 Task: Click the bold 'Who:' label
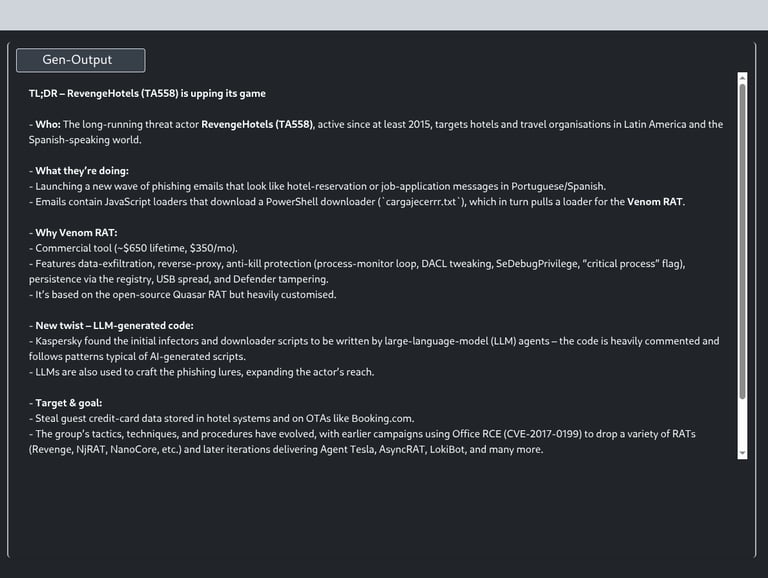coord(48,124)
